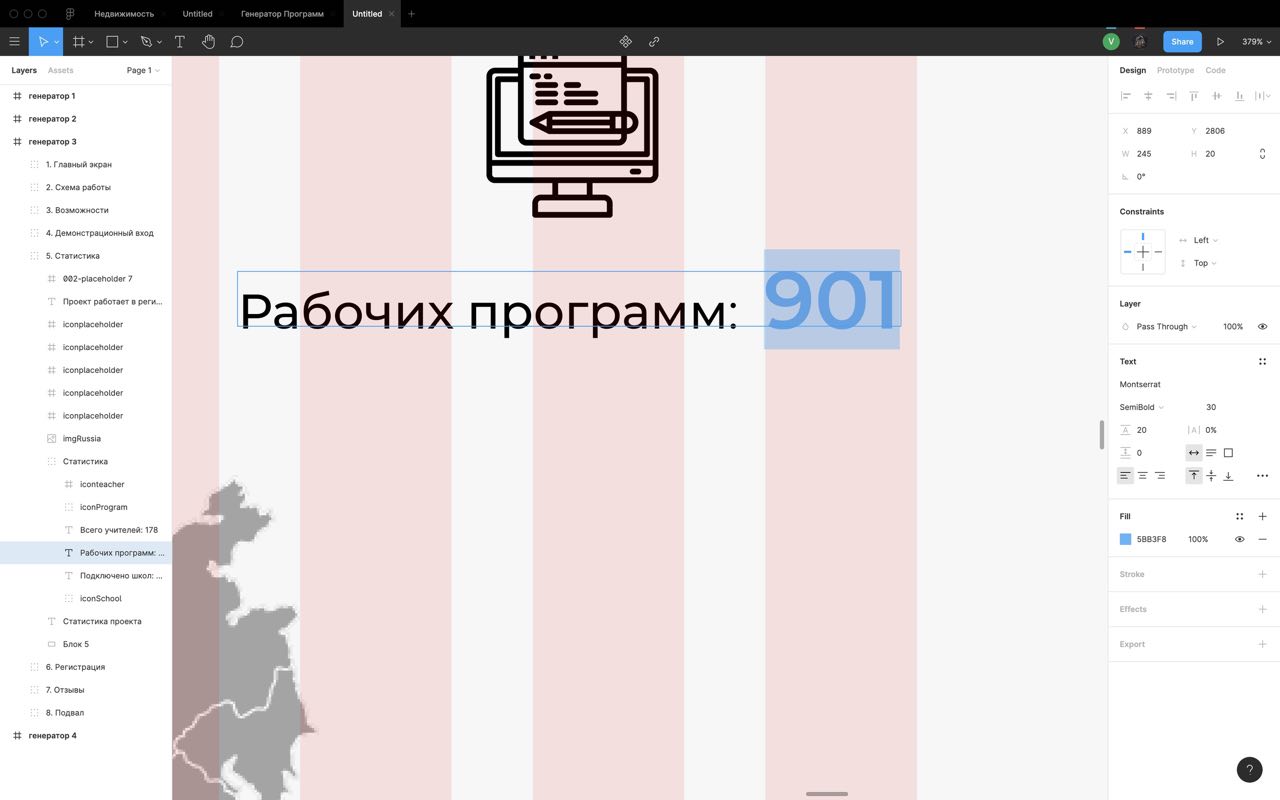
Task: Select the Text tool
Action: click(180, 42)
